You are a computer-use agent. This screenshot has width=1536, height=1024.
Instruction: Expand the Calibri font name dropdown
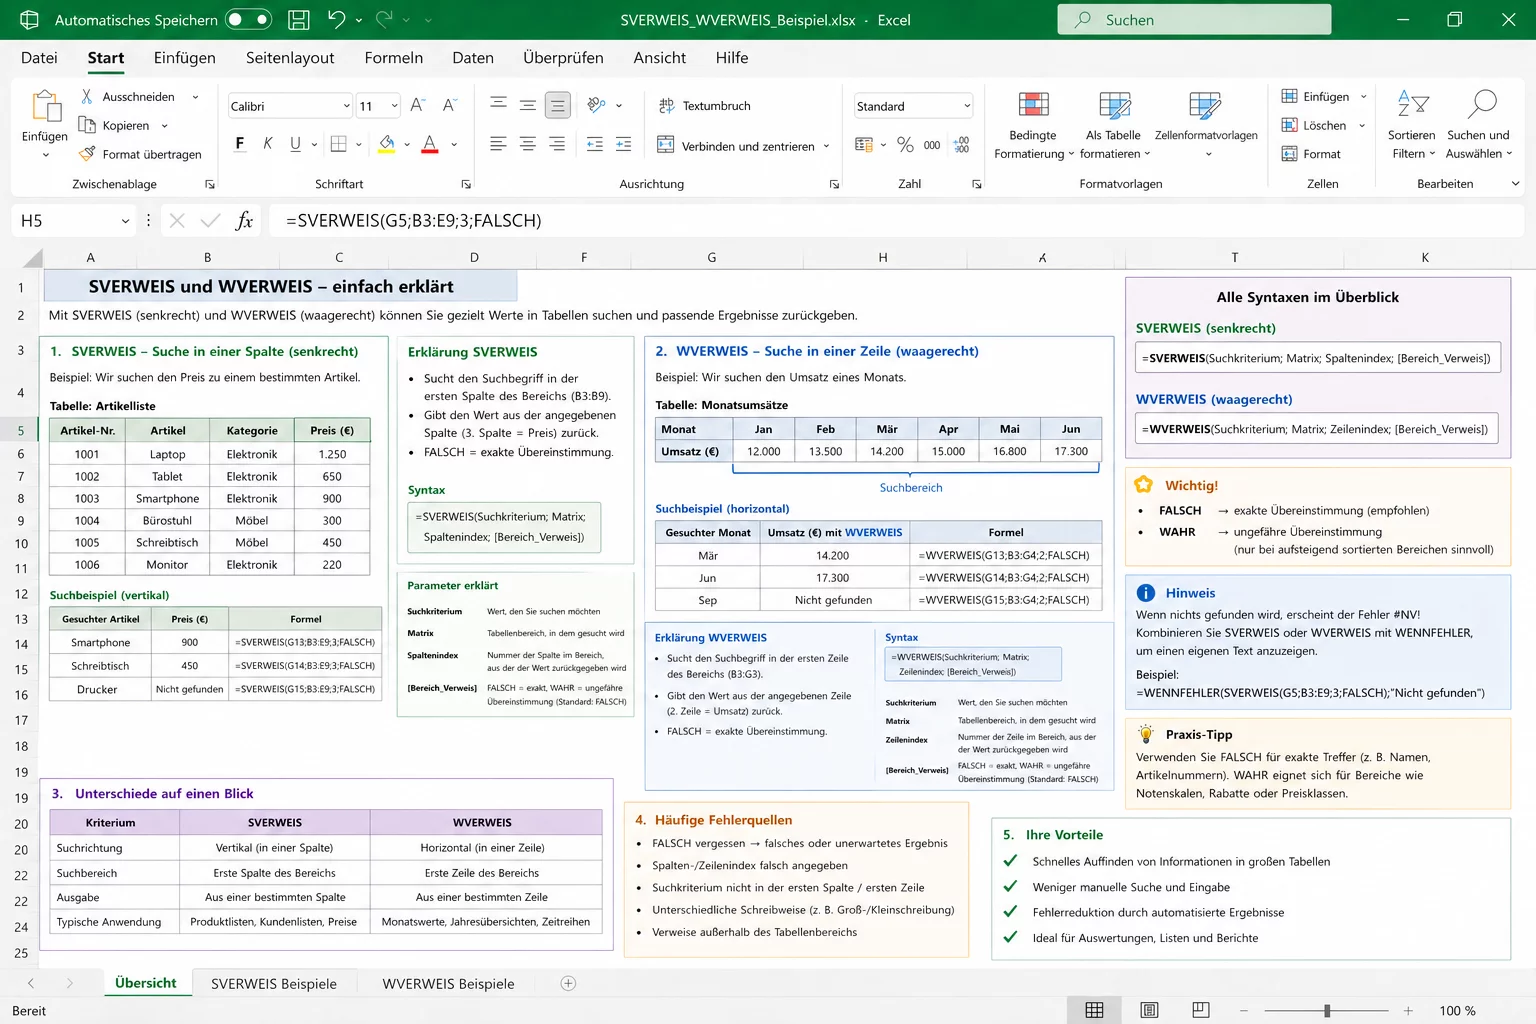(347, 106)
